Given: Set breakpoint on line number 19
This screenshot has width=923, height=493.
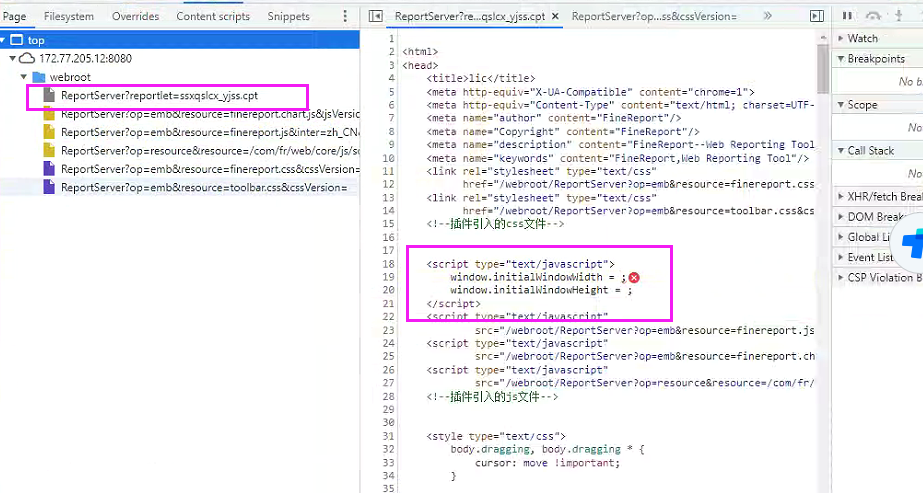Looking at the screenshot, I should (x=389, y=277).
